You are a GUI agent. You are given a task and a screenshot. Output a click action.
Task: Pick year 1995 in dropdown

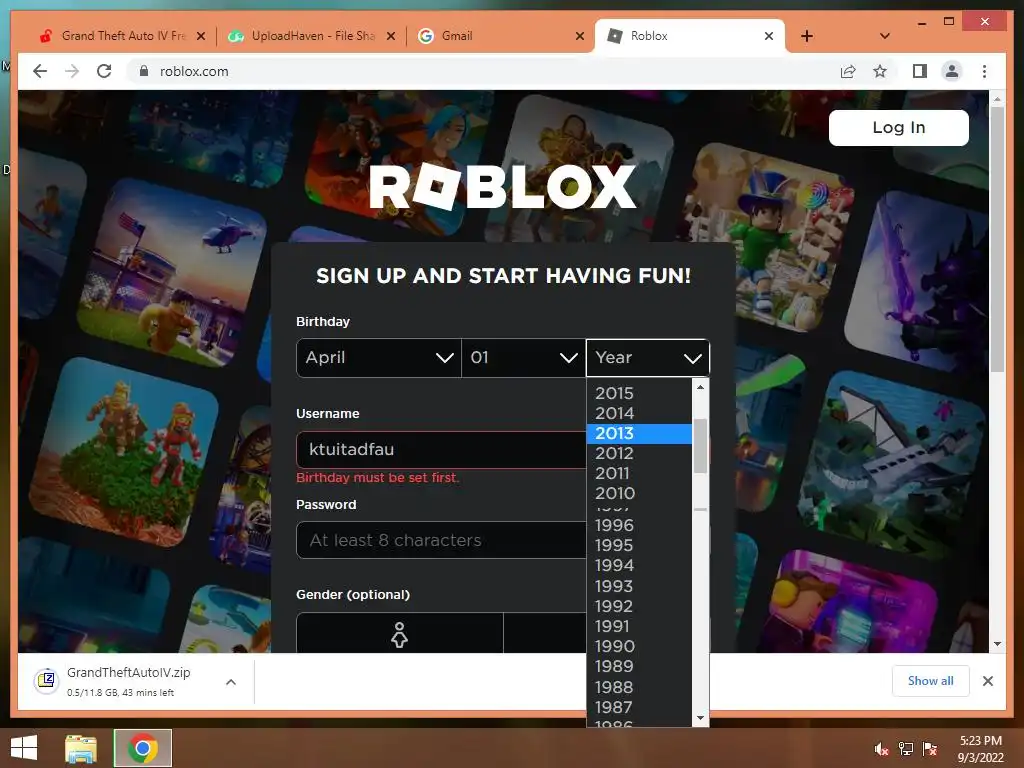pos(639,545)
